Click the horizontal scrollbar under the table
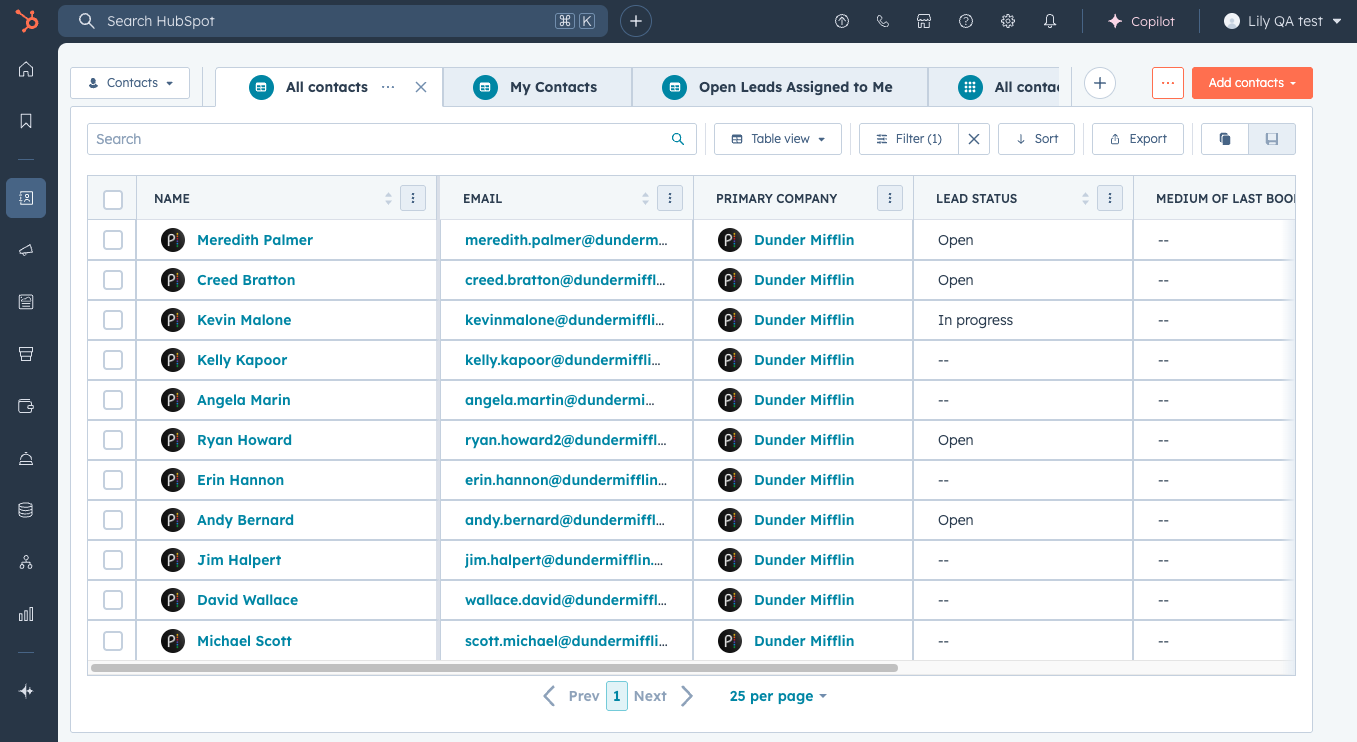1357x742 pixels. point(494,667)
